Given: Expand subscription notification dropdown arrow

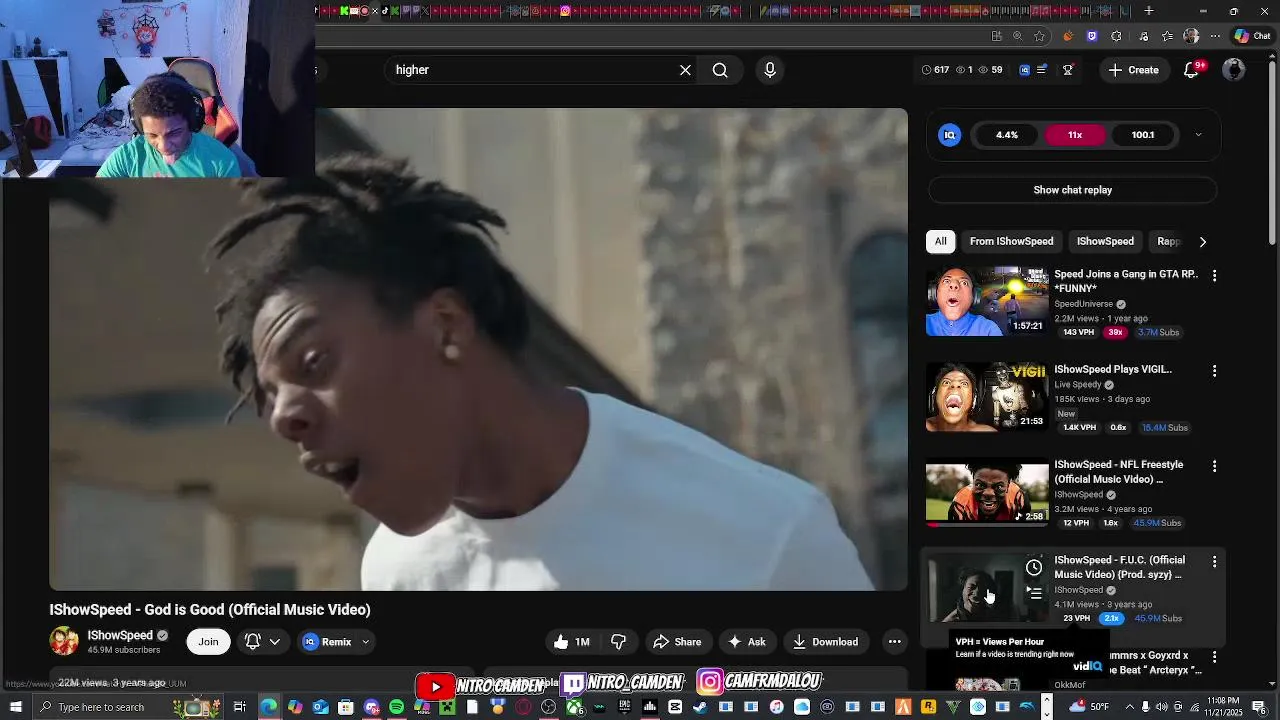Looking at the screenshot, I should tap(274, 642).
